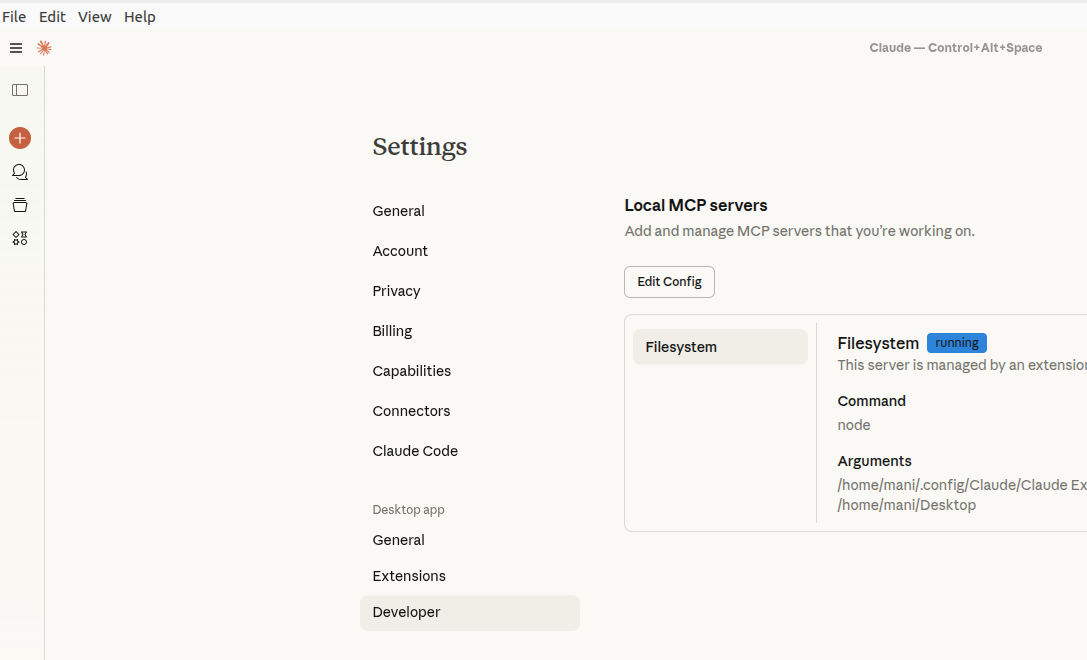This screenshot has width=1087, height=660.
Task: Click the Edit Config button
Action: click(x=669, y=282)
